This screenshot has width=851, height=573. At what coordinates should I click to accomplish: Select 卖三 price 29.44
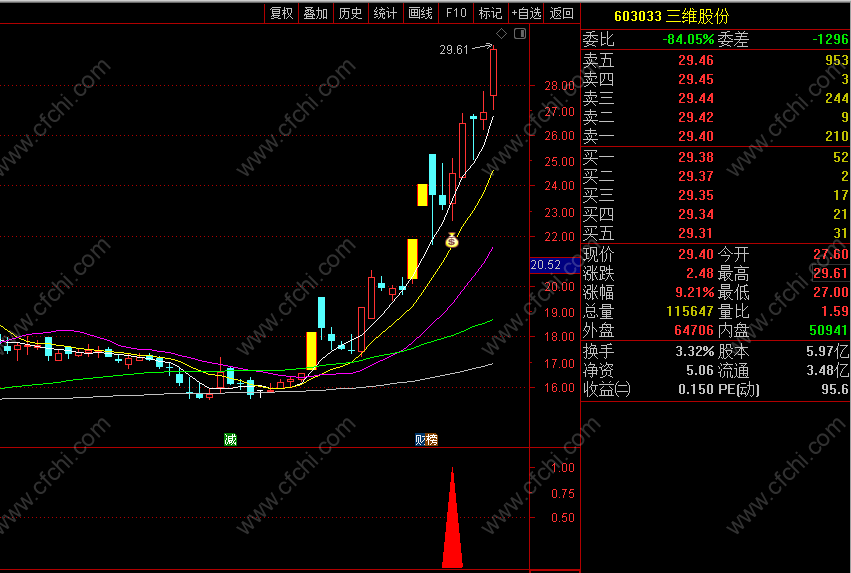tap(696, 98)
